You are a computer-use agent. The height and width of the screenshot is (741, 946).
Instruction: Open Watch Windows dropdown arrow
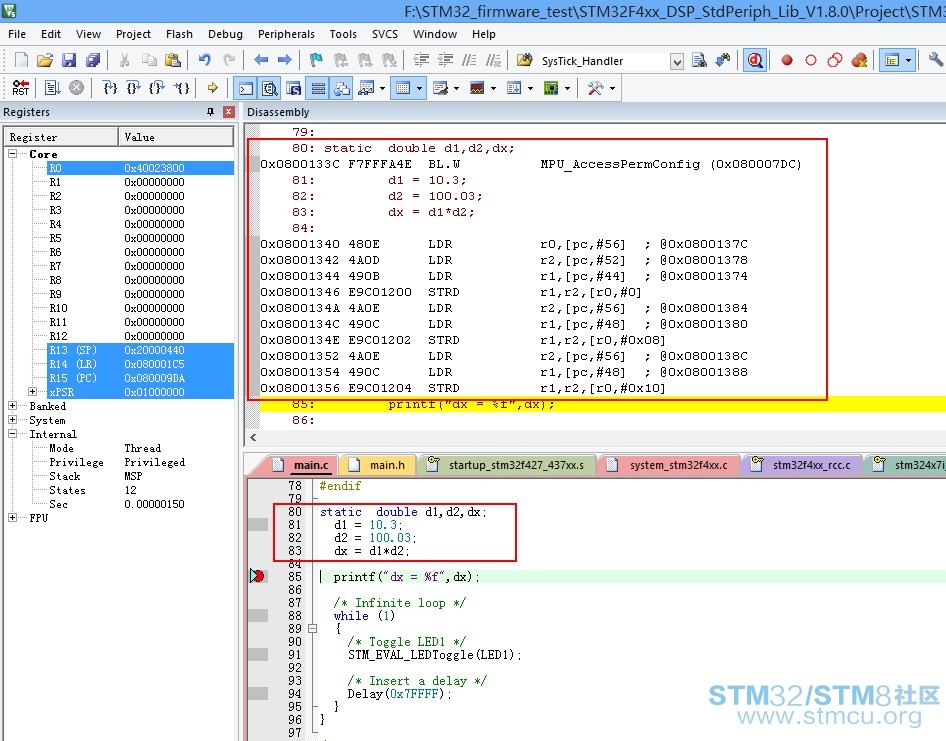pyautogui.click(x=383, y=89)
